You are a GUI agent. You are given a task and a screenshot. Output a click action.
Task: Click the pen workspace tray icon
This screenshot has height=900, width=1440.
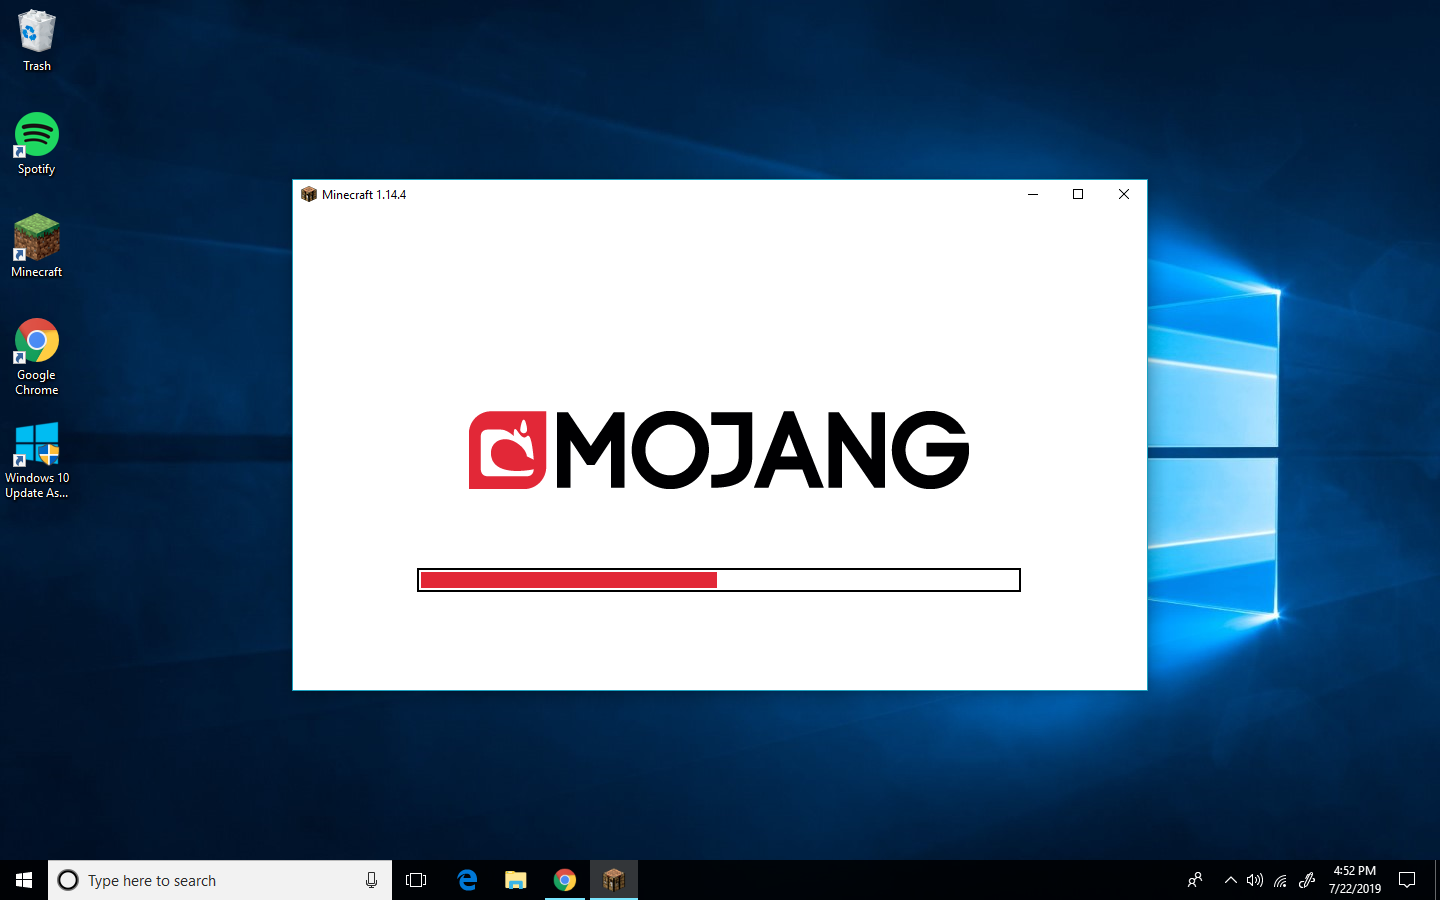[1306, 880]
